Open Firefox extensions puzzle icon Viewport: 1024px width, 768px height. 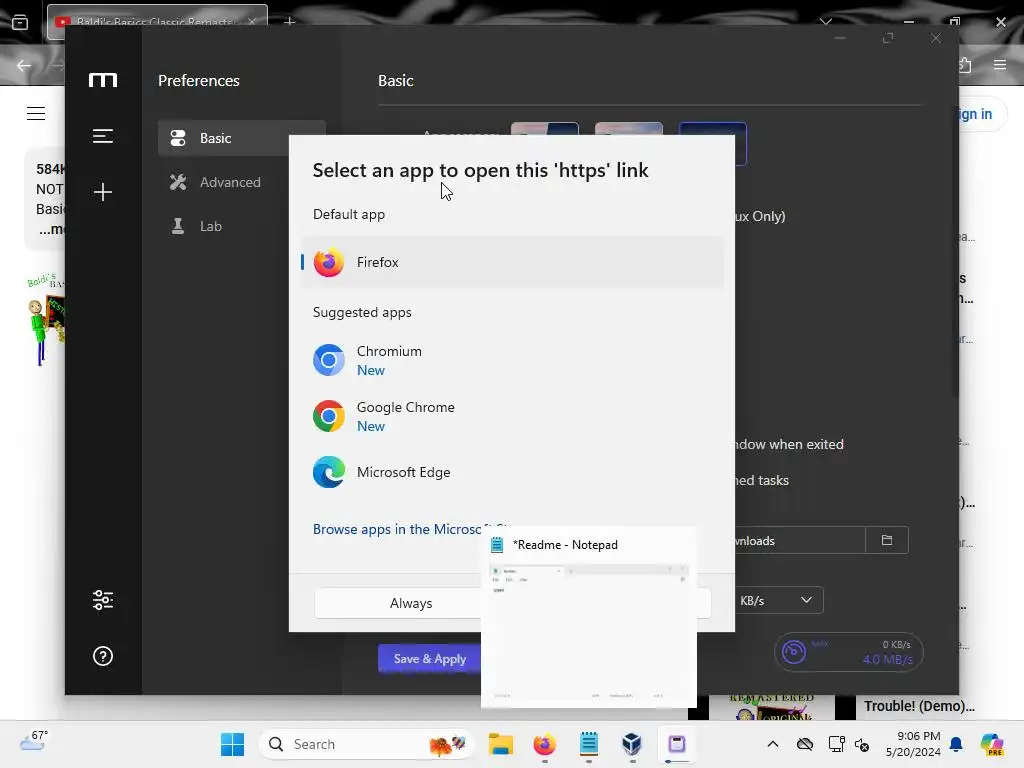966,65
